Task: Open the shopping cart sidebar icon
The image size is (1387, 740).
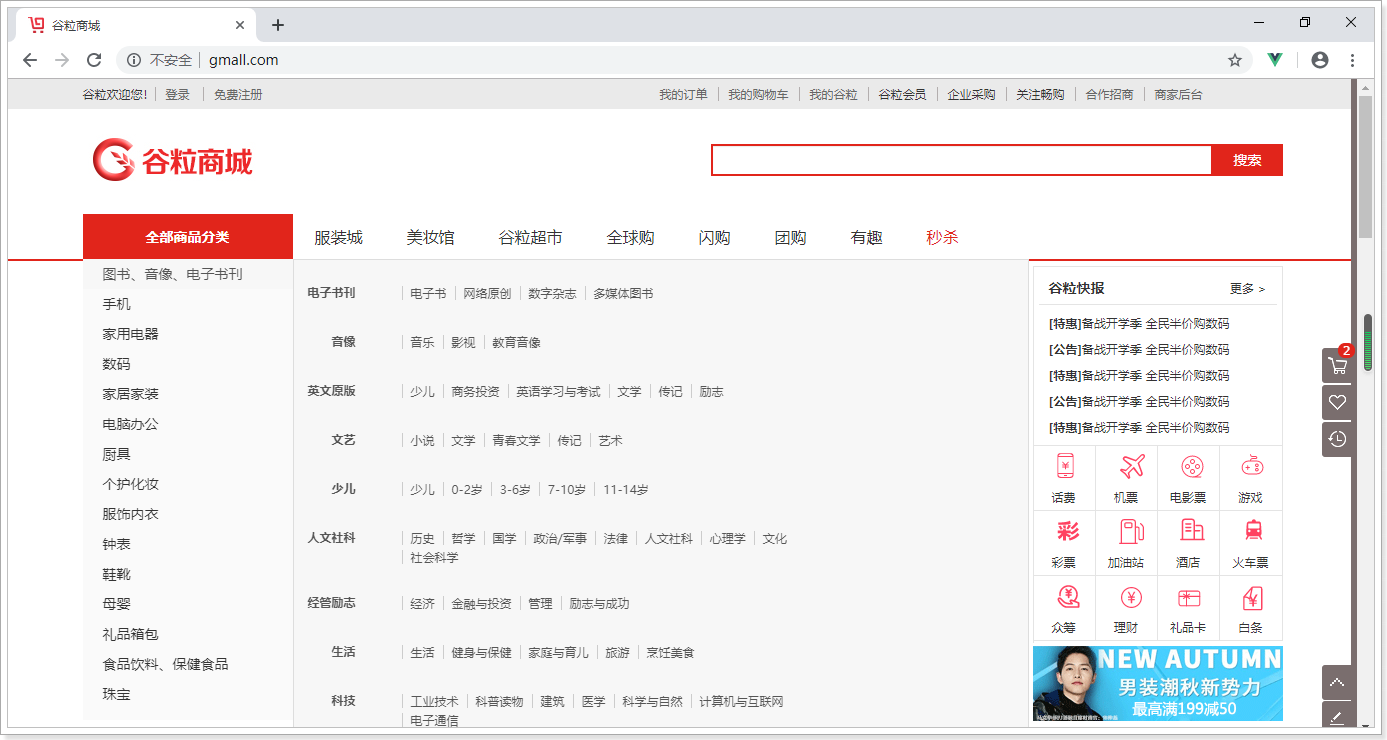Action: [x=1337, y=366]
